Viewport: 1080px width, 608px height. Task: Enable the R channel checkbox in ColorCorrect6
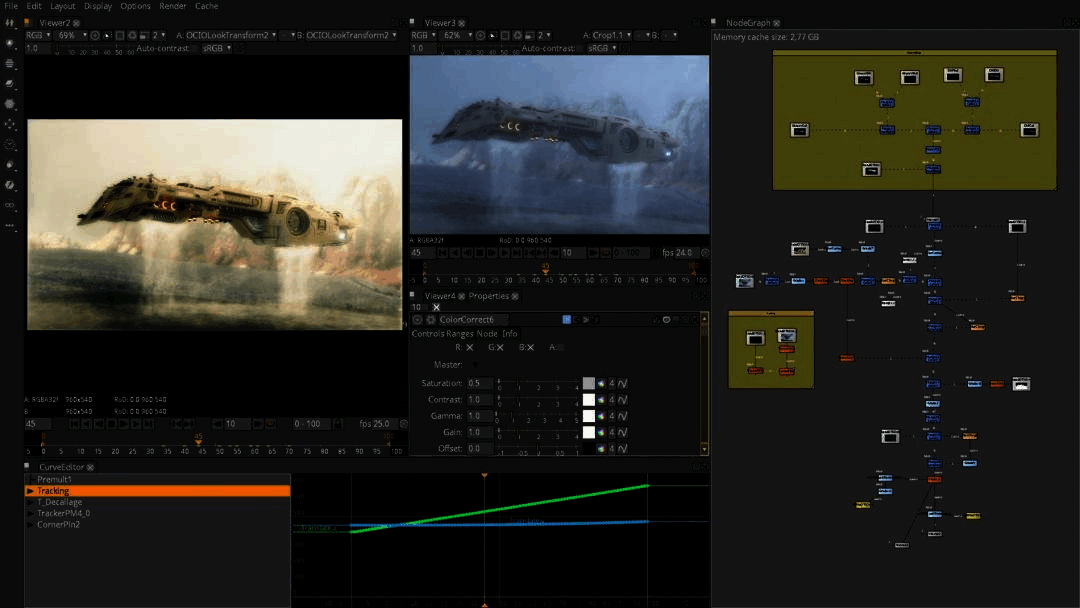coord(469,348)
